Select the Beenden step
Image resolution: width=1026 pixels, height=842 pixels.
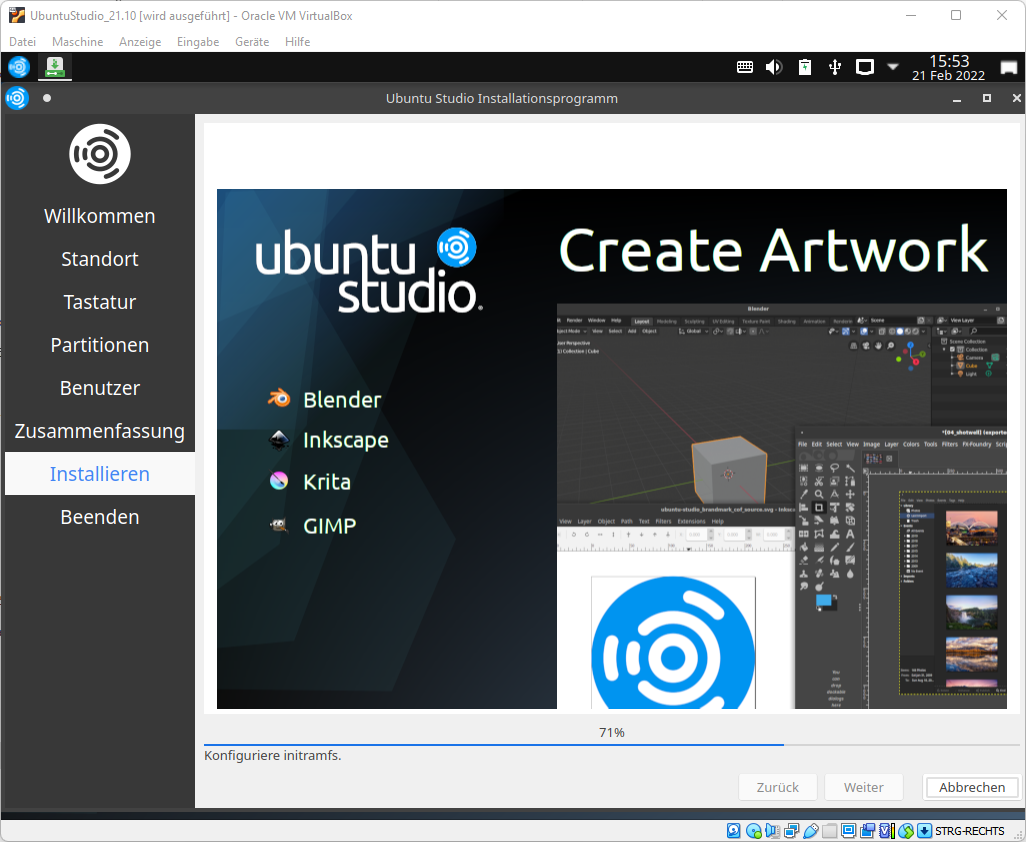pos(99,517)
